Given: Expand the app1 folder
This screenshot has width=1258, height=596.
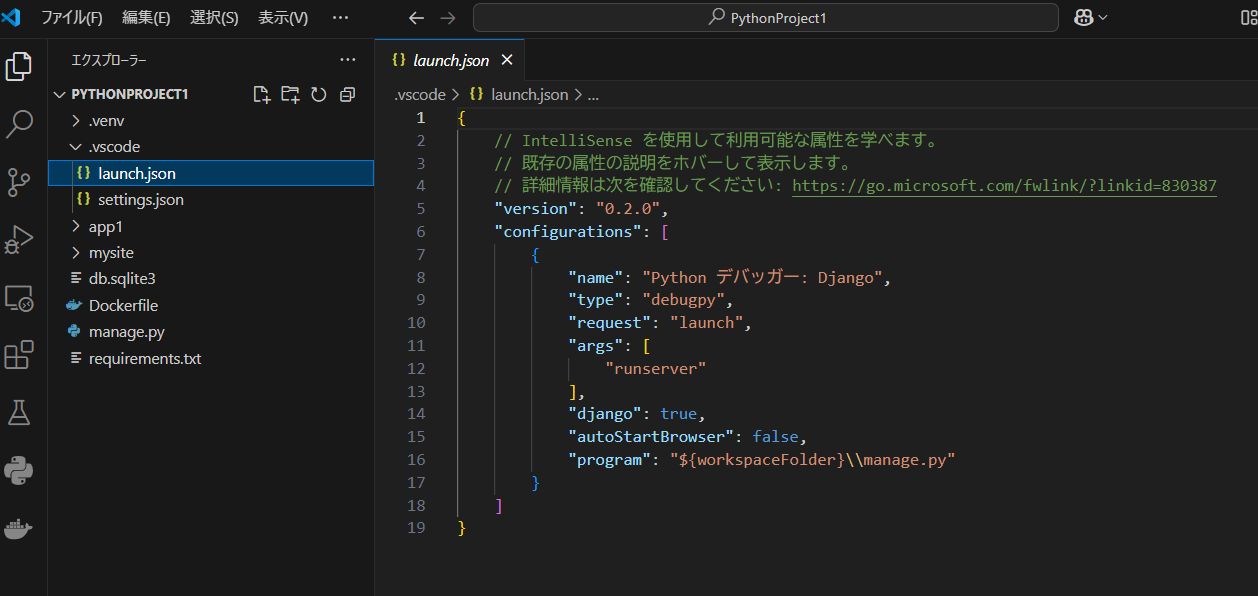Looking at the screenshot, I should point(105,227).
